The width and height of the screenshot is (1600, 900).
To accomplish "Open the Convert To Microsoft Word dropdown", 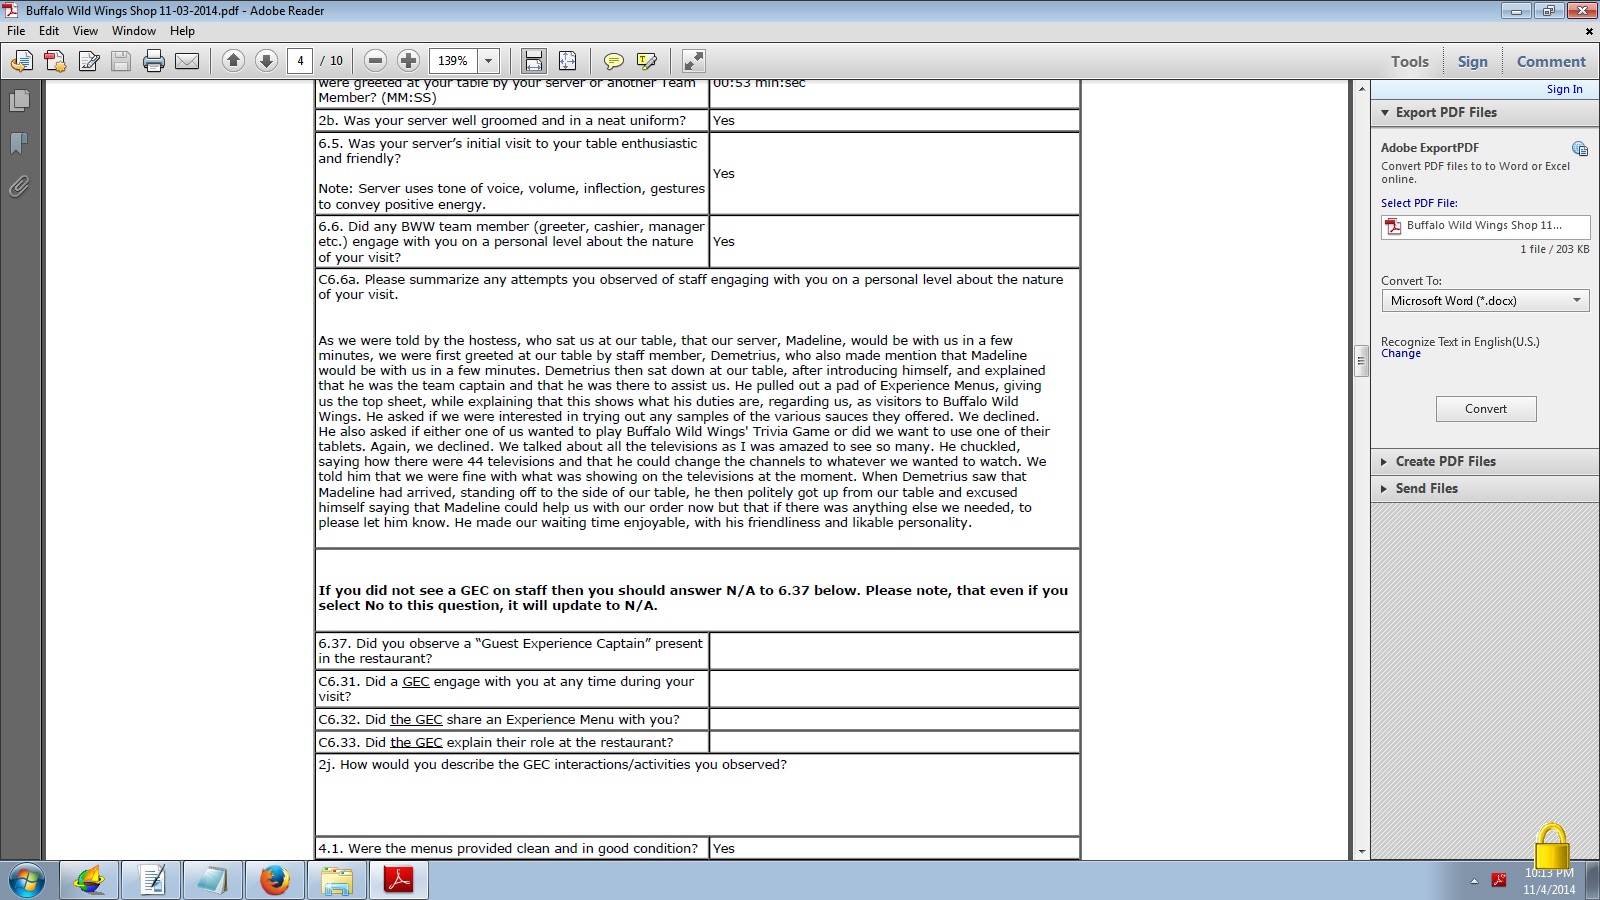I will (1485, 301).
